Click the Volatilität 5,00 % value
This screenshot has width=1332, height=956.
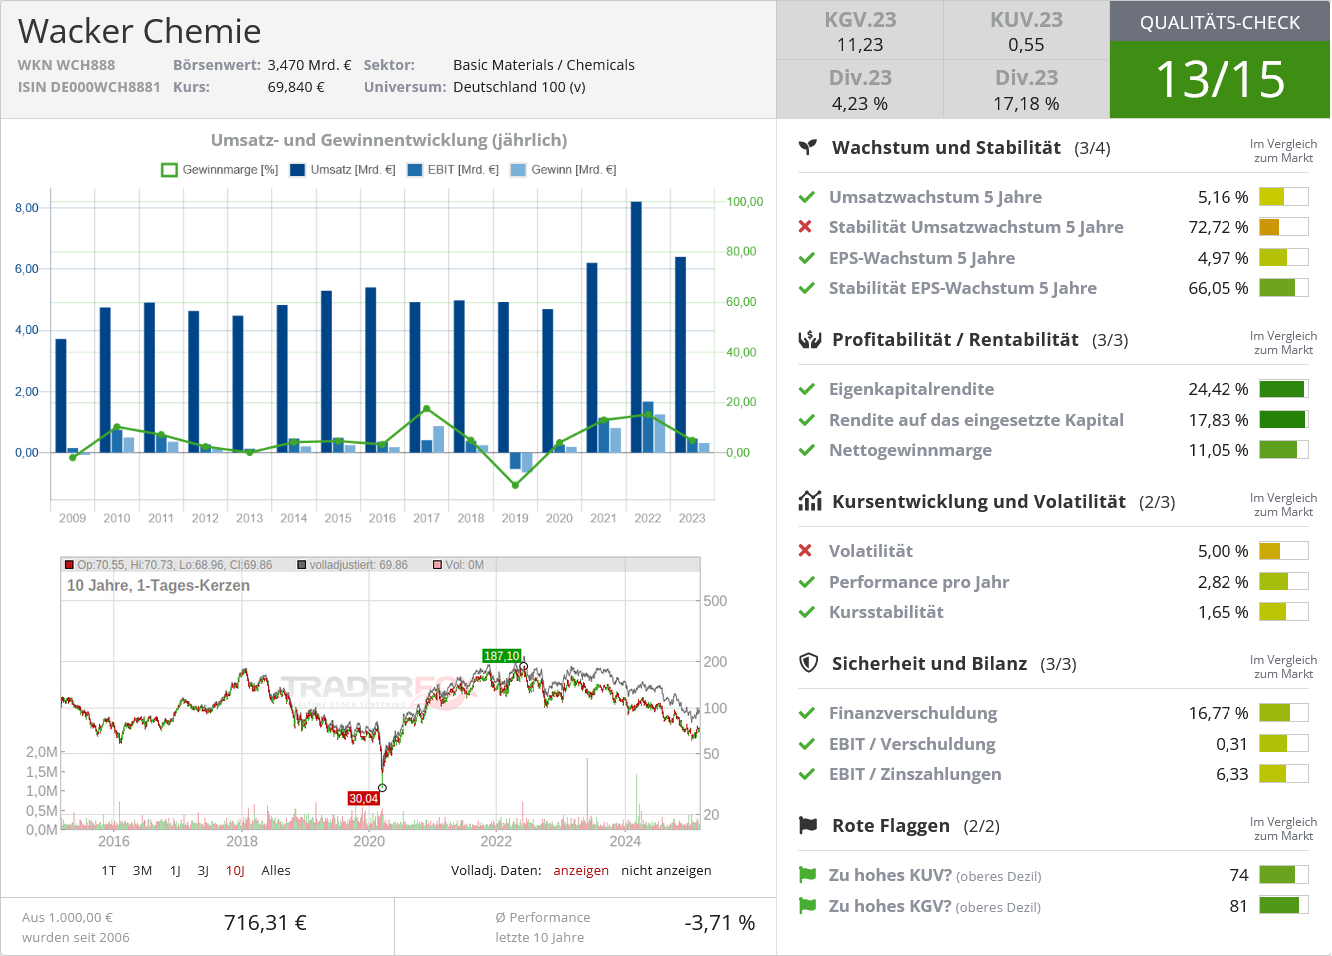click(x=1223, y=551)
